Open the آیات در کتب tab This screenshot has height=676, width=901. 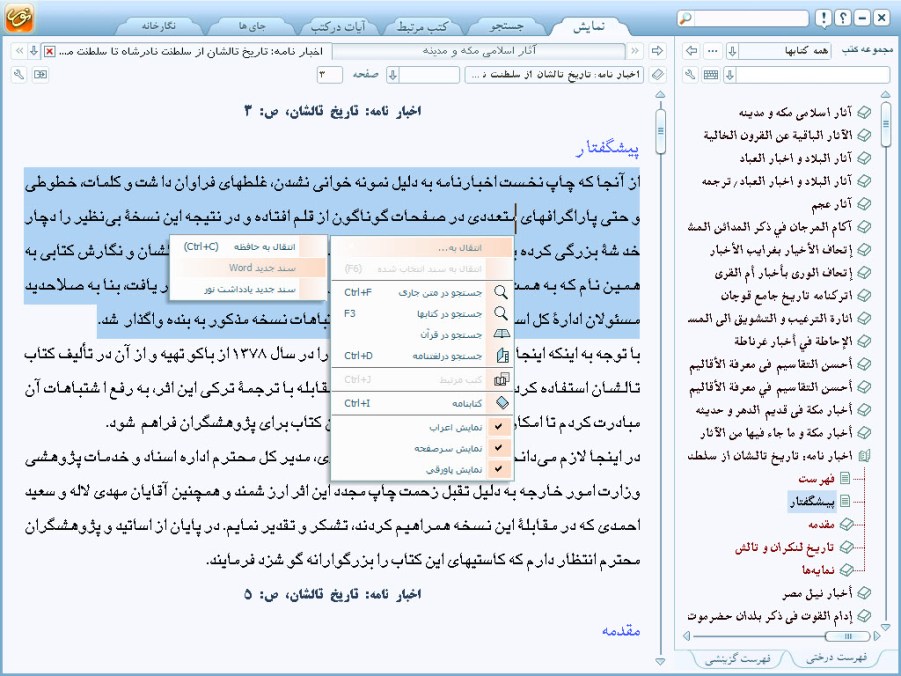click(338, 26)
